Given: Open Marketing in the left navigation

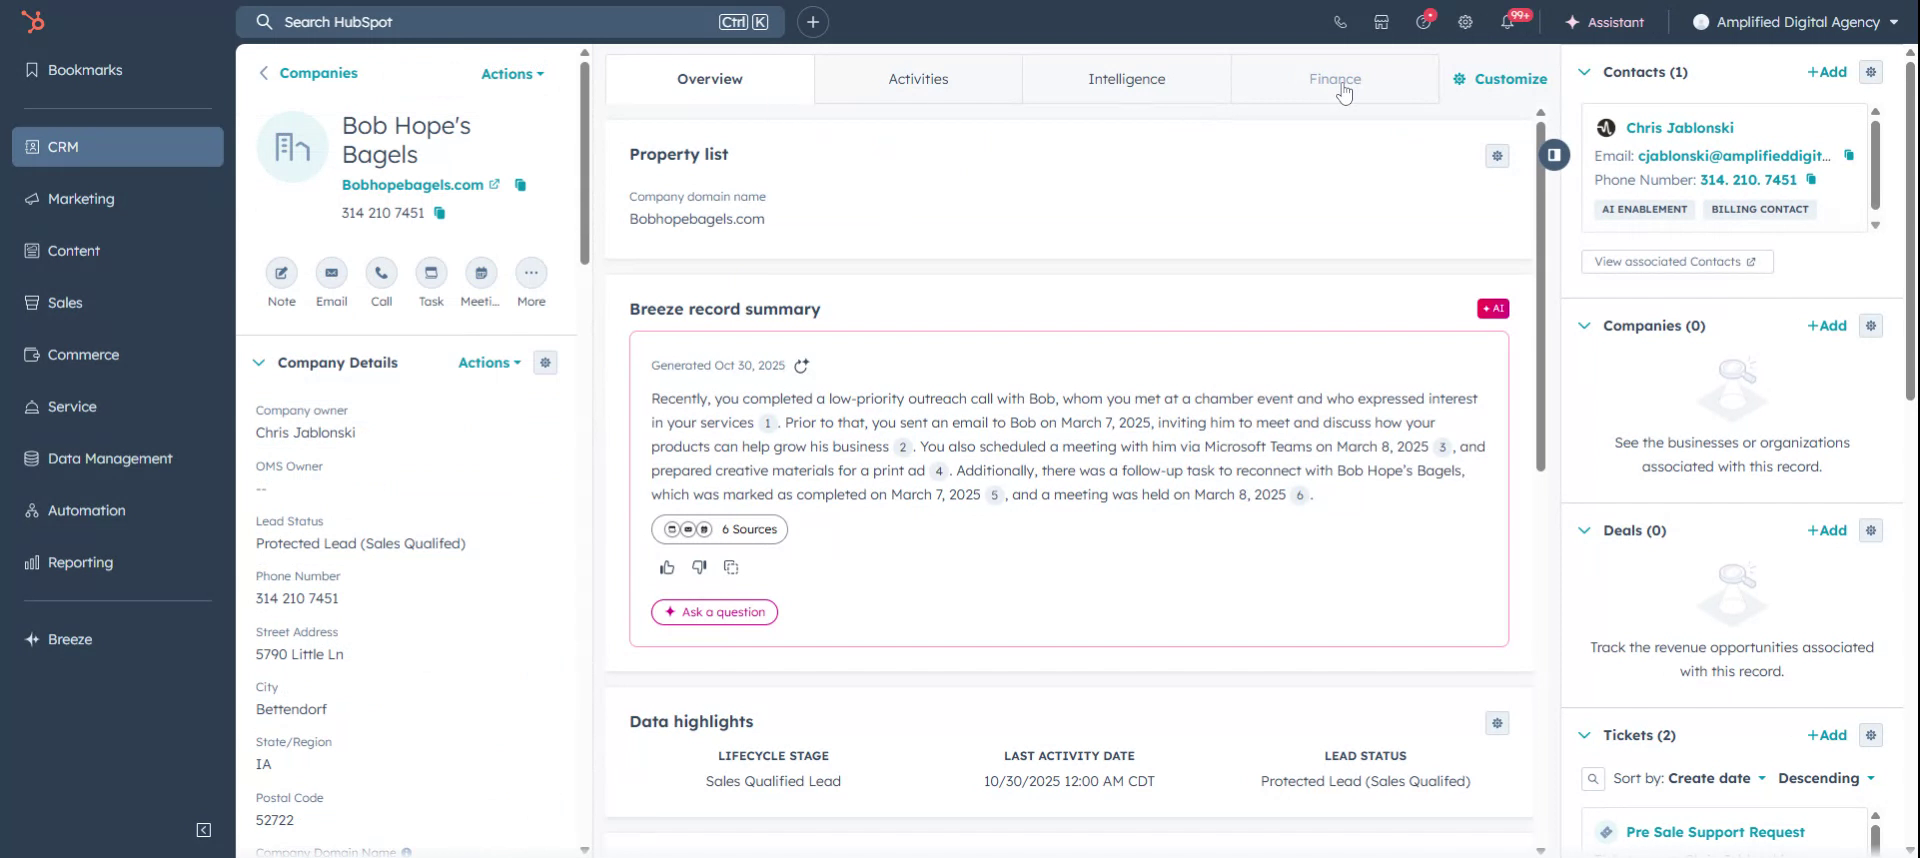Looking at the screenshot, I should [118, 199].
